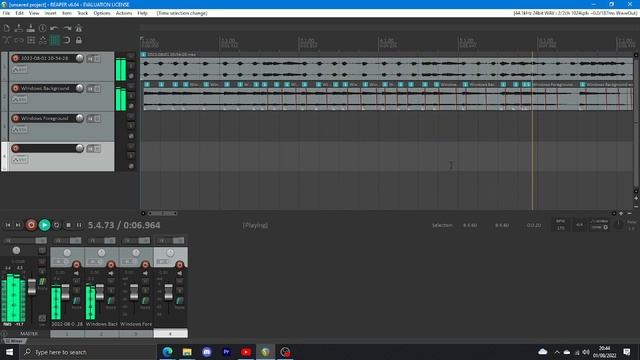The image size is (640, 360).
Task: Open Microsoft Edge from the taskbar
Action: pos(167,352)
